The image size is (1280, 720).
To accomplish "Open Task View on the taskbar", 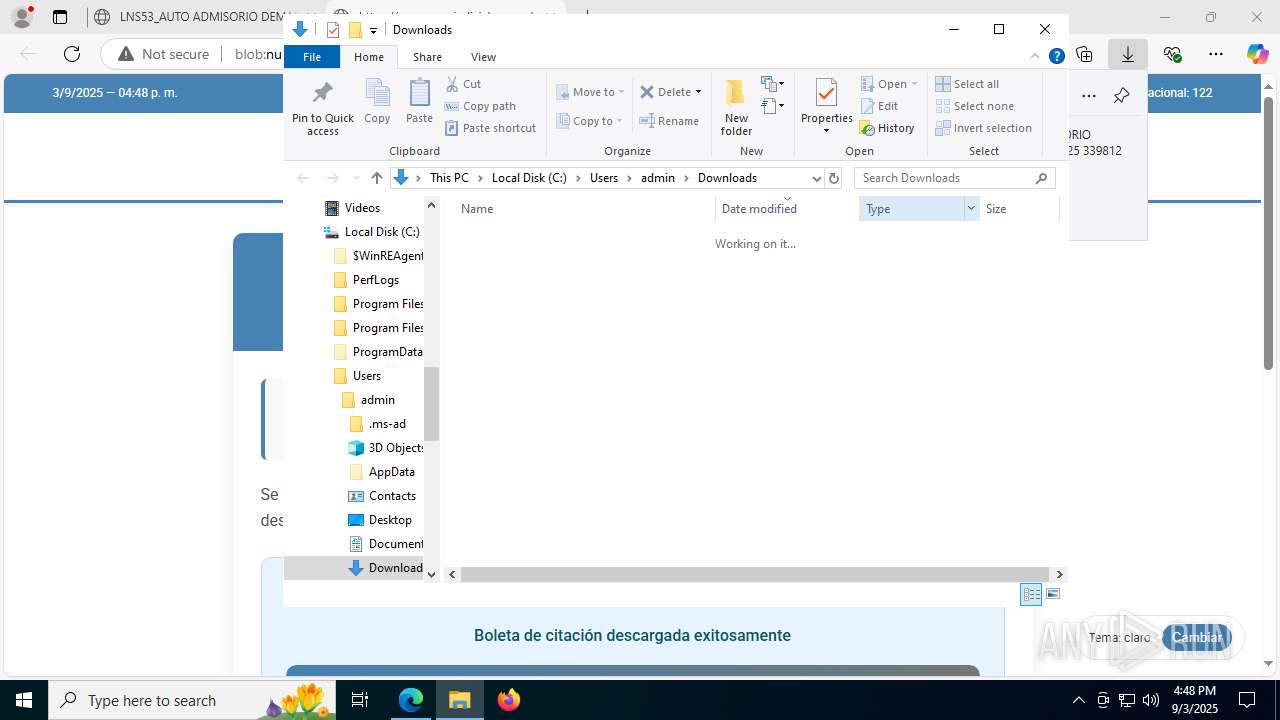I will [x=360, y=700].
